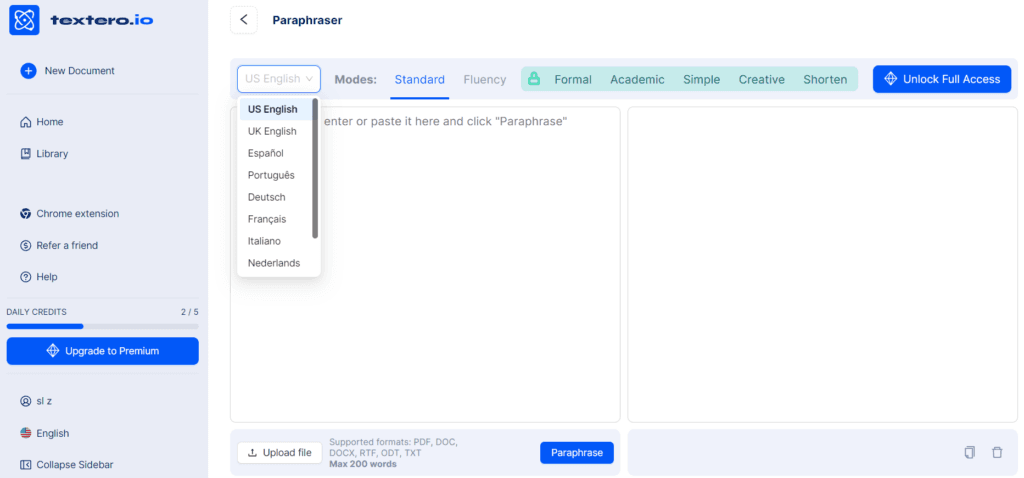Select Nederlands from the language list
This screenshot has width=1024, height=478.
click(276, 263)
